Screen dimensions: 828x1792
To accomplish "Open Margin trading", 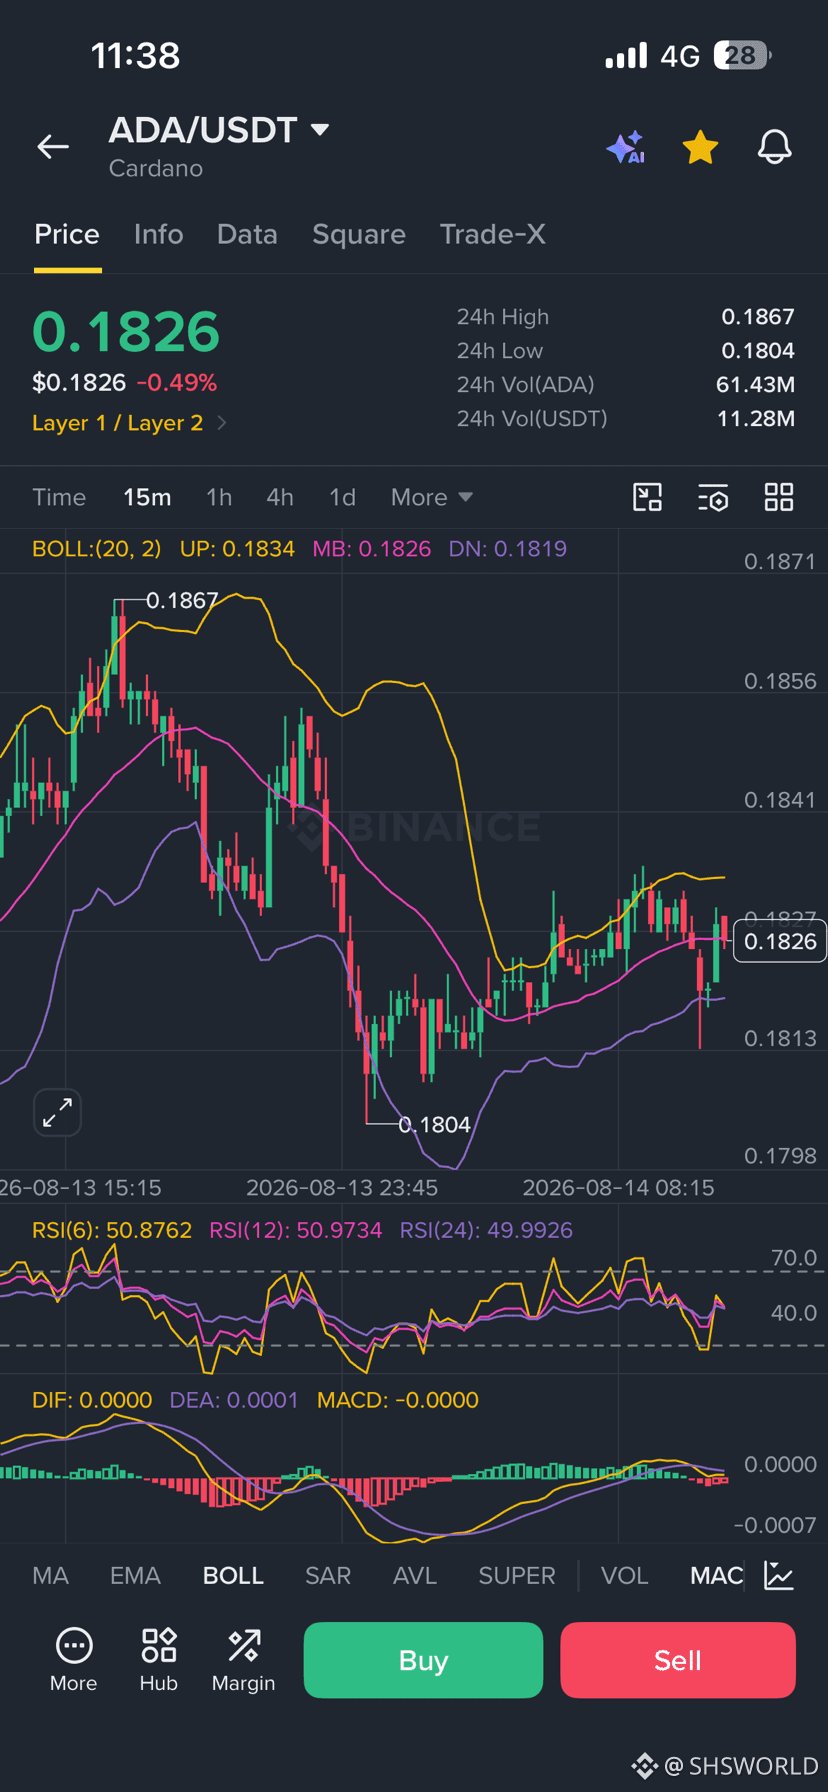I will (x=243, y=1660).
